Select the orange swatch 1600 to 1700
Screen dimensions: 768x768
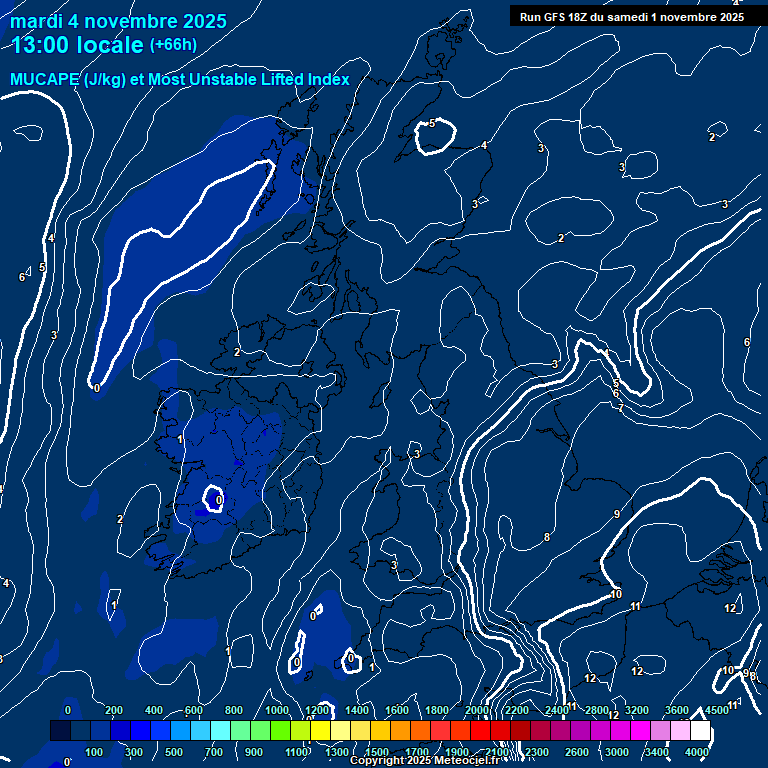(x=400, y=730)
